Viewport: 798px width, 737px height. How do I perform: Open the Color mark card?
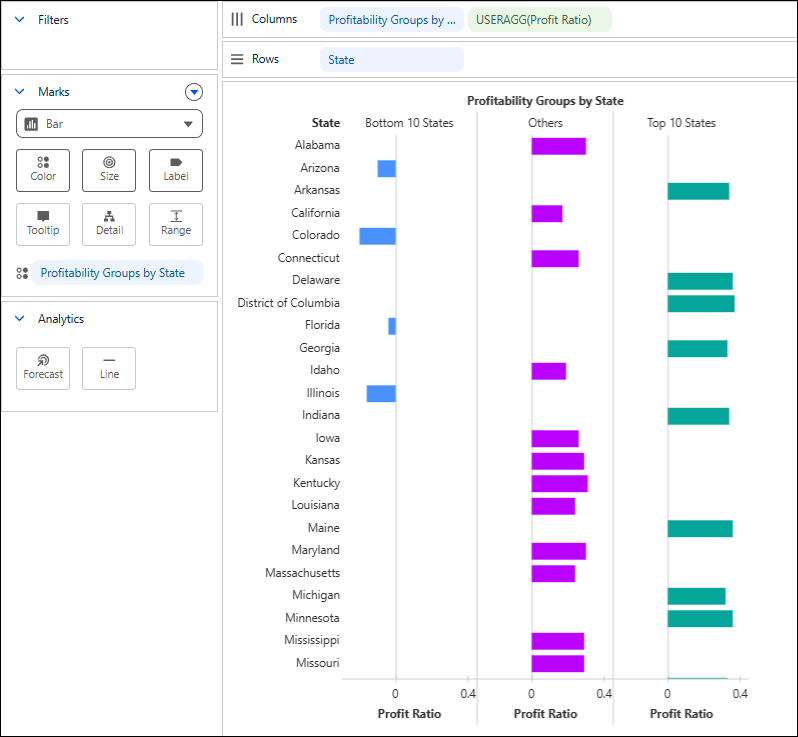[x=43, y=171]
